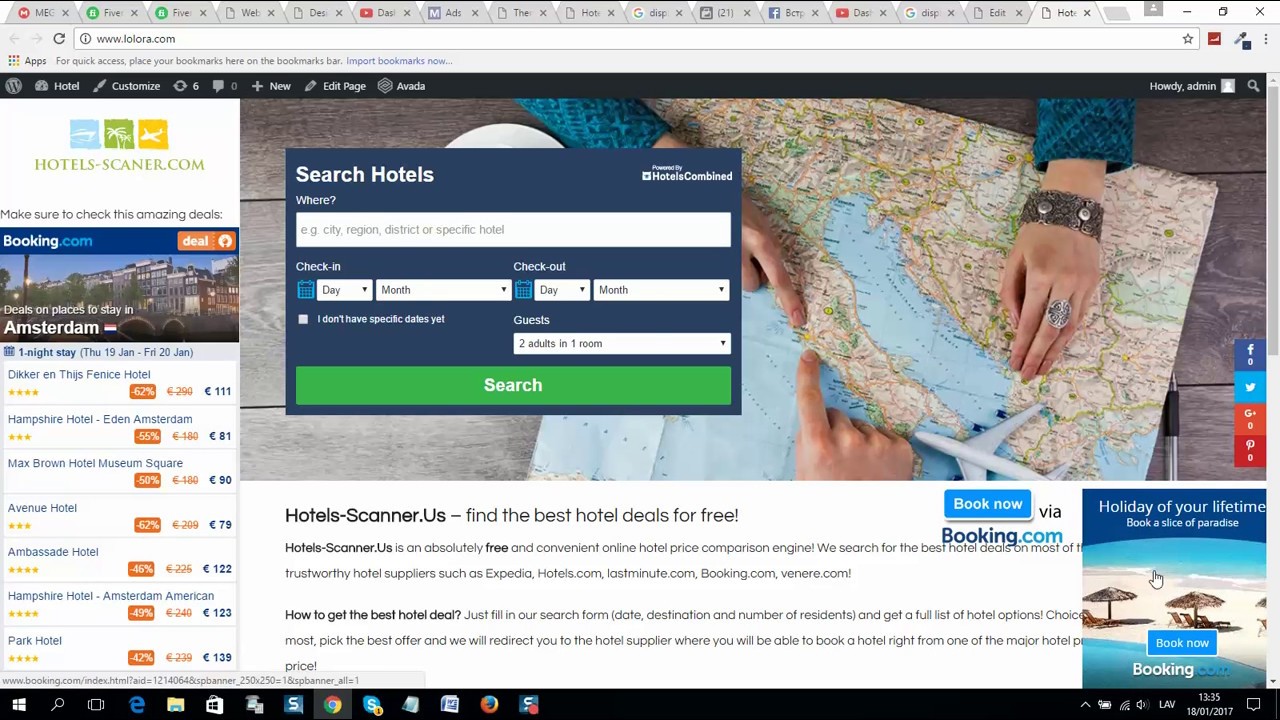Screen dimensions: 1280x720
Task: Open the check-in Month dropdown
Action: [x=443, y=290]
